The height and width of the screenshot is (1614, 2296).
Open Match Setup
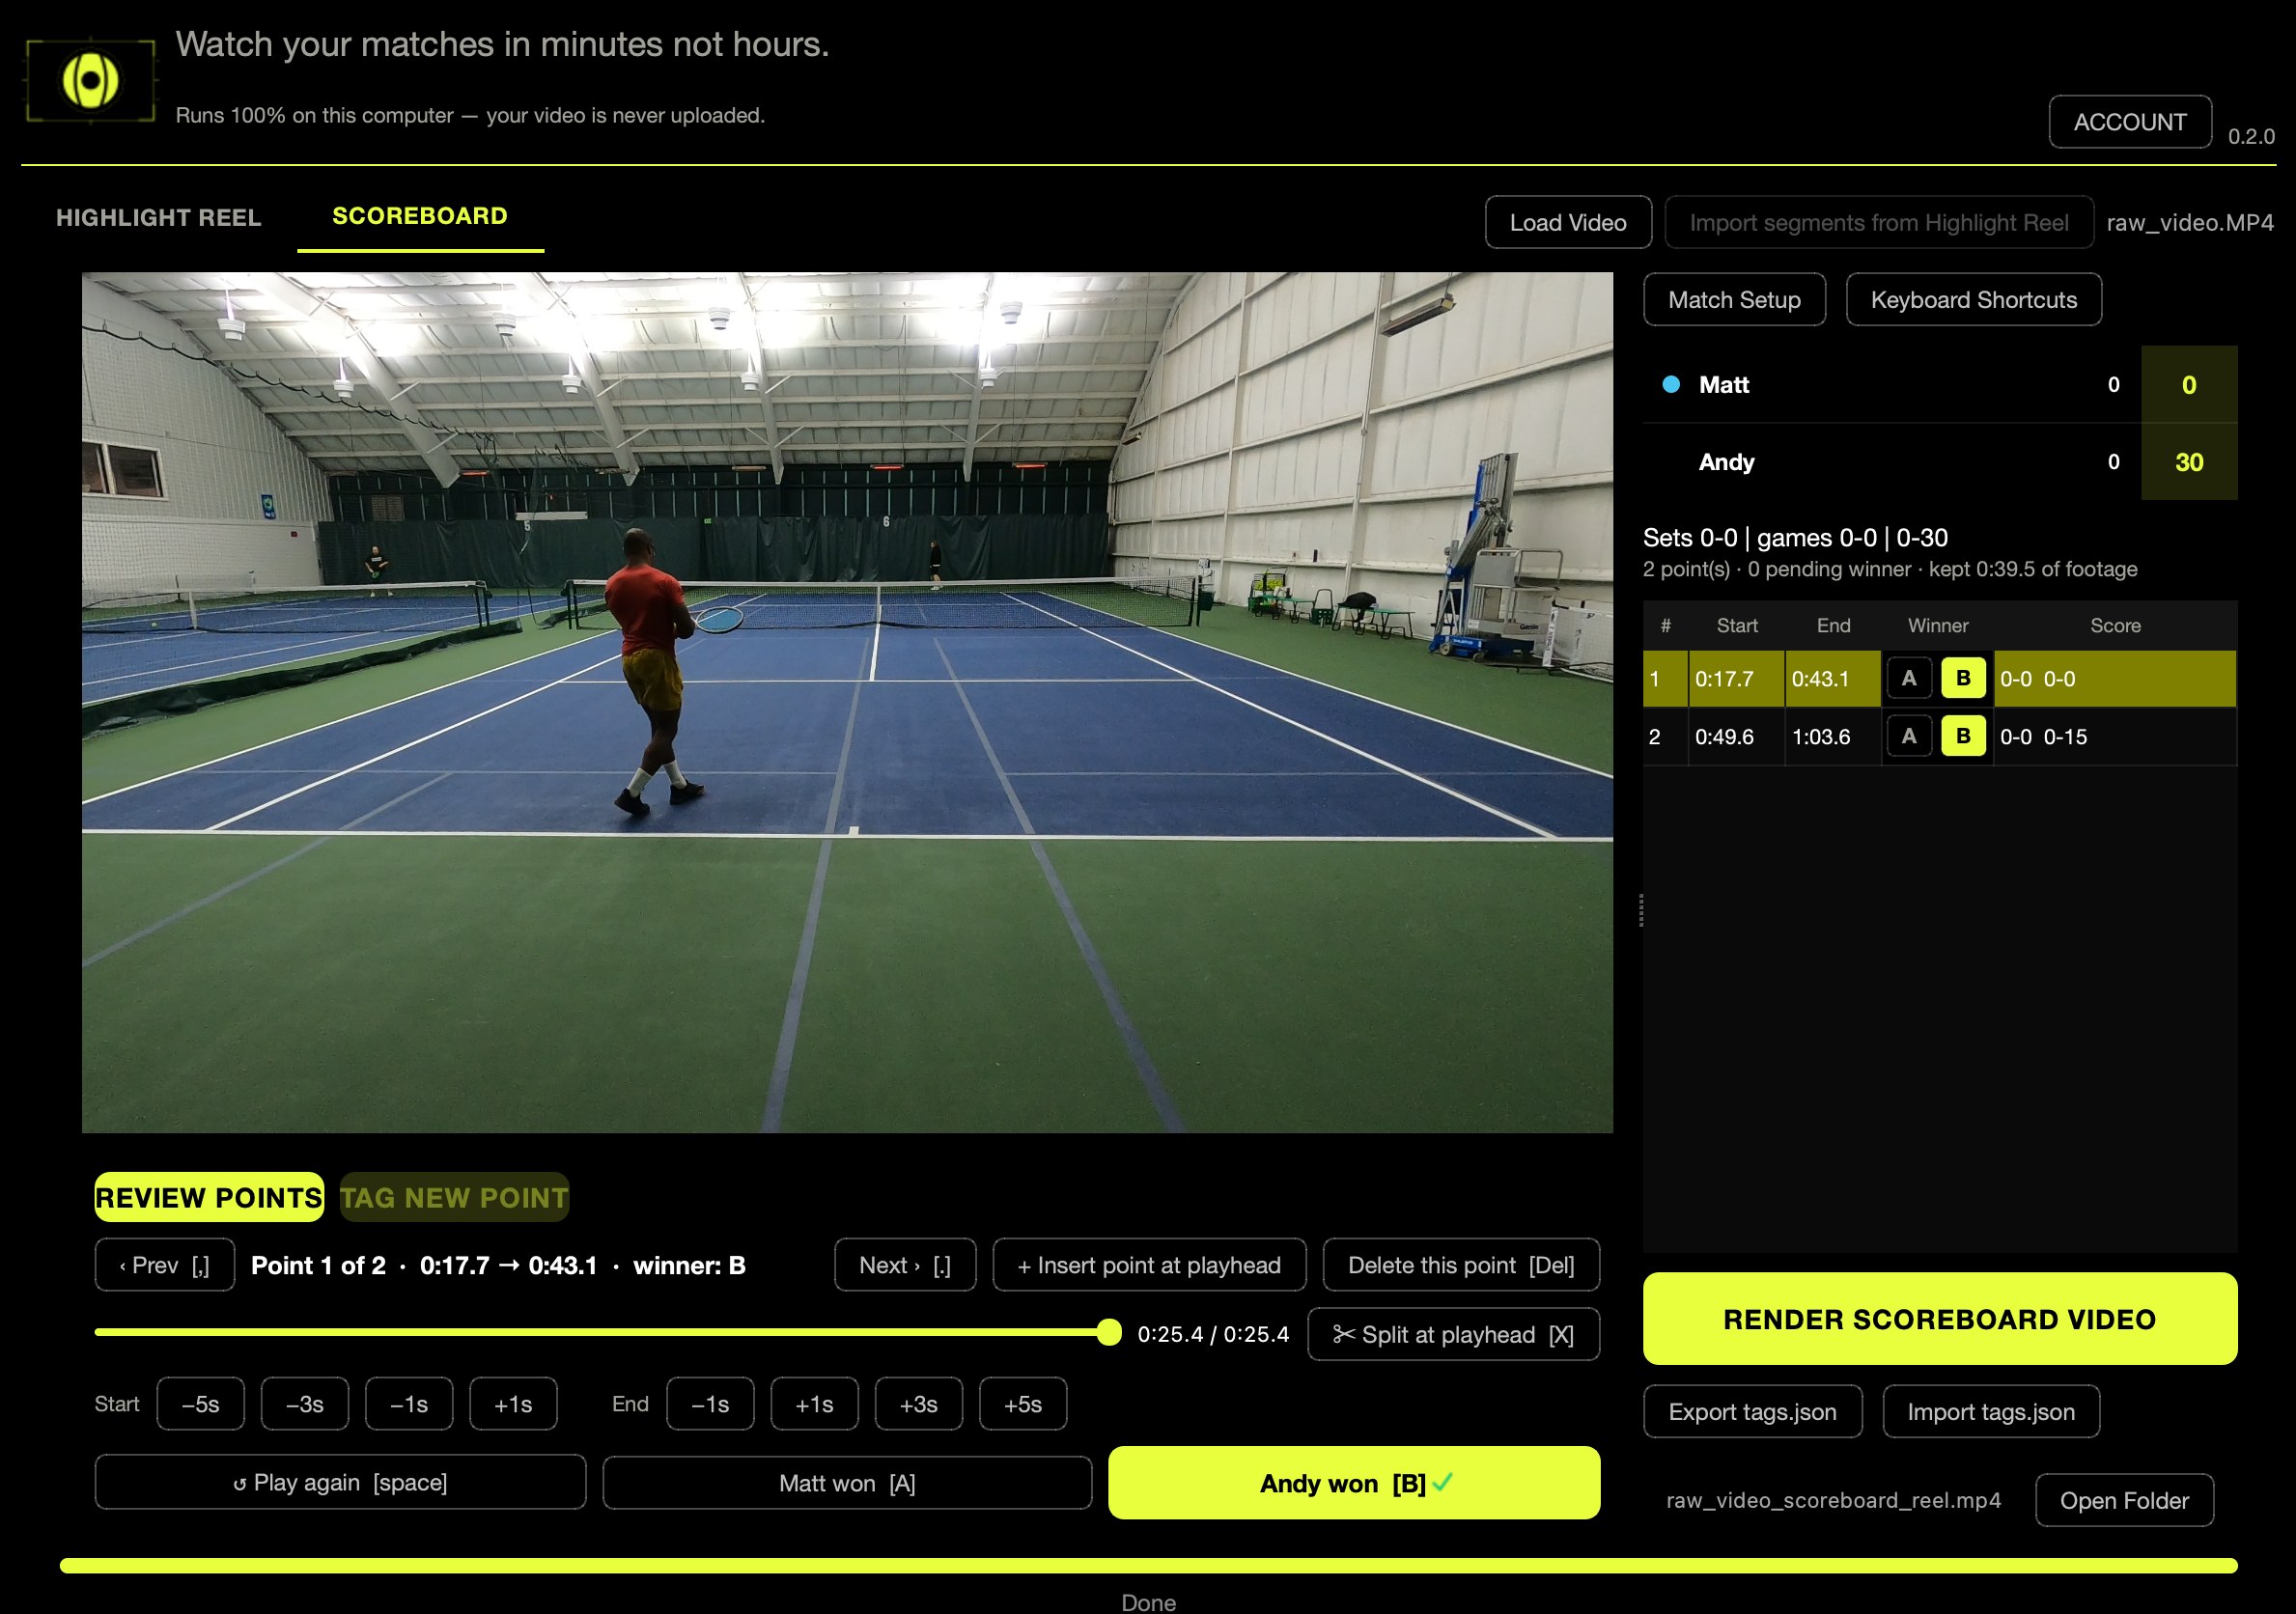point(1734,299)
